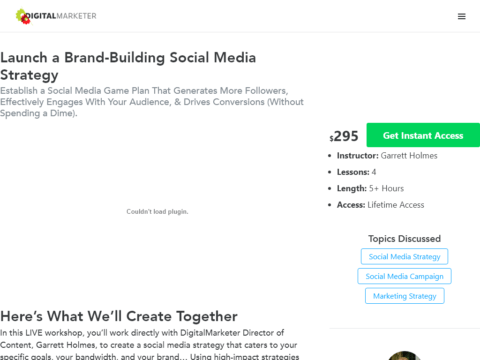Click the Launch a Brand-Building Social Media Strategy heading
Viewport: 480px width, 360px height.
[128, 66]
